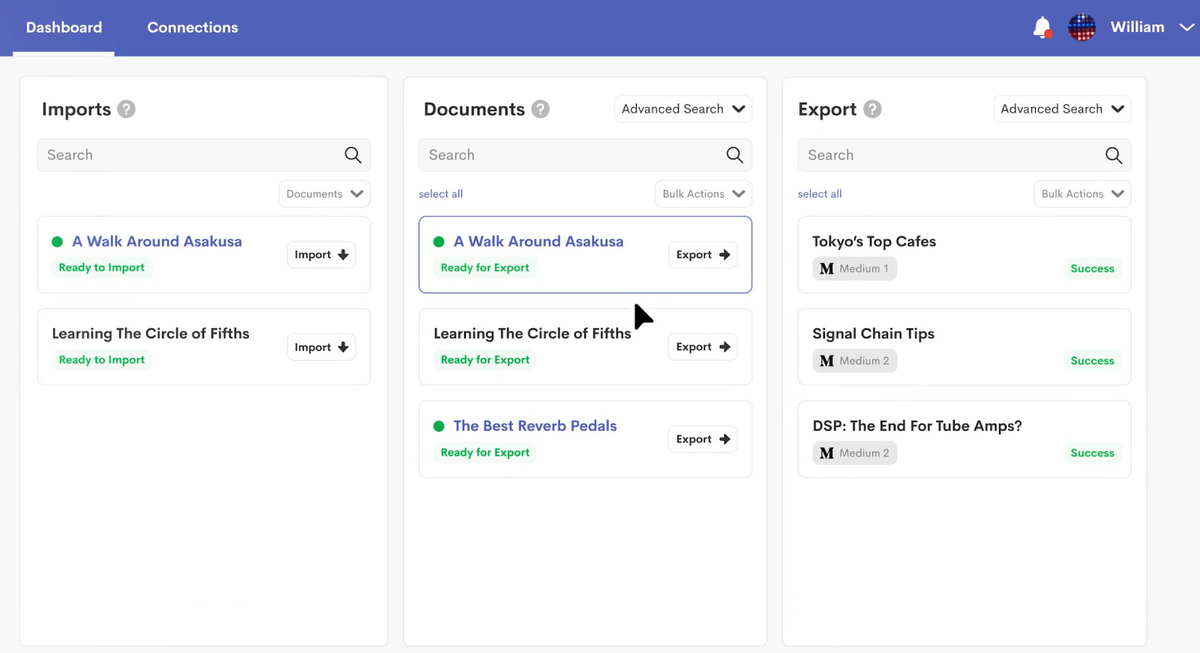Open Advanced Search in Export panel

coord(1062,109)
